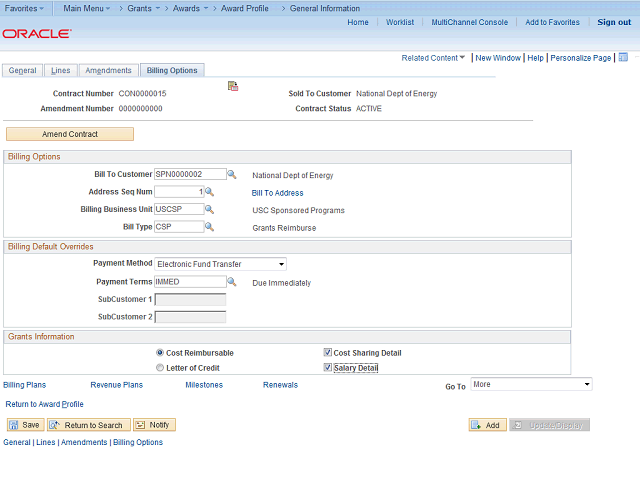This screenshot has width=640, height=480.
Task: Click the Amend Contract button
Action: click(x=70, y=134)
